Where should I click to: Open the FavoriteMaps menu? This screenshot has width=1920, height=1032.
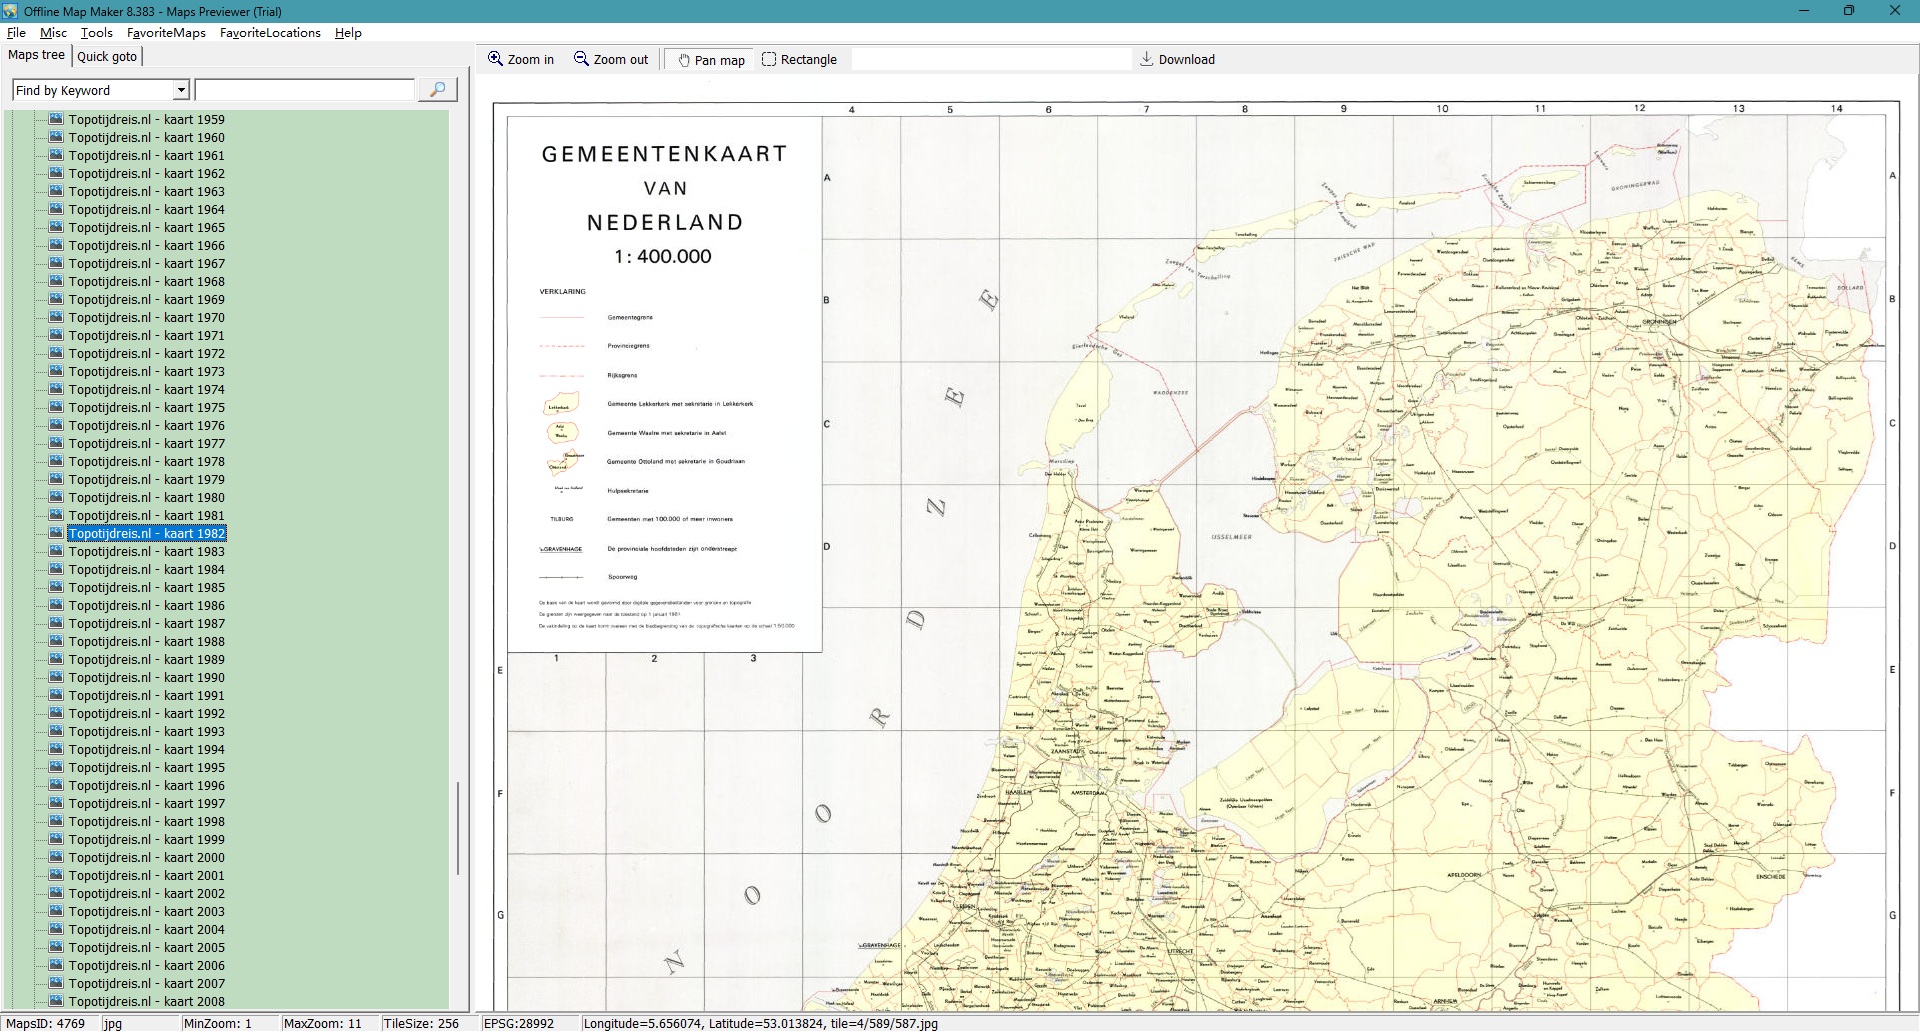click(x=166, y=33)
